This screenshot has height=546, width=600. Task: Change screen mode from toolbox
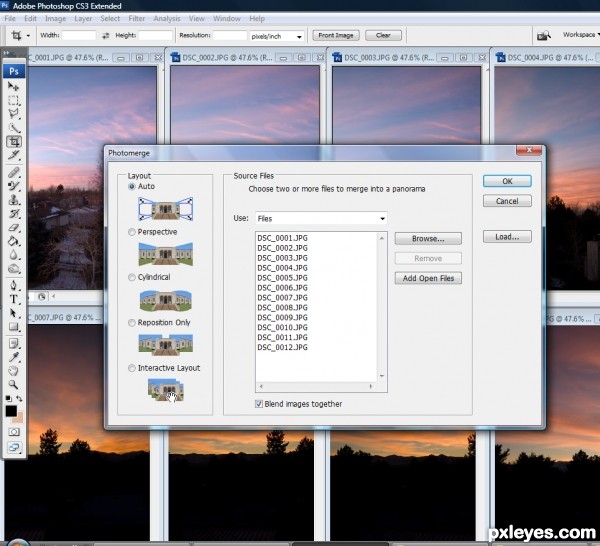pos(14,447)
